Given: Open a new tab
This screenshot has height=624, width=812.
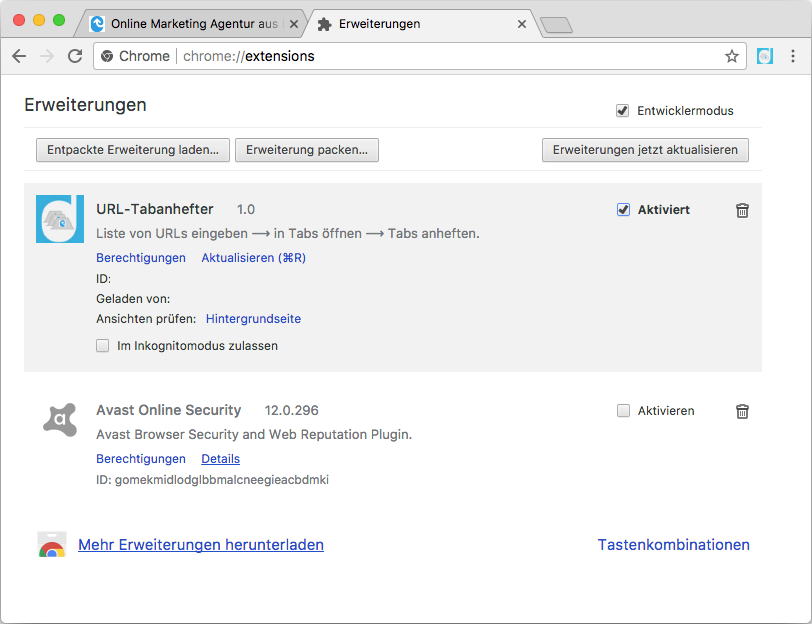Looking at the screenshot, I should (555, 25).
